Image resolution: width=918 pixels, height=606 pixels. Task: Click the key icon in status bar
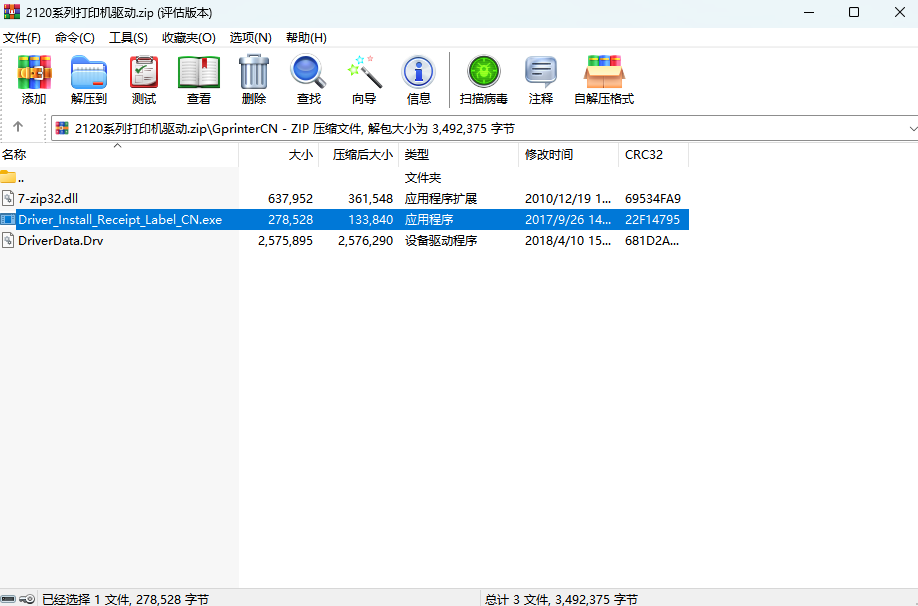pyautogui.click(x=27, y=599)
